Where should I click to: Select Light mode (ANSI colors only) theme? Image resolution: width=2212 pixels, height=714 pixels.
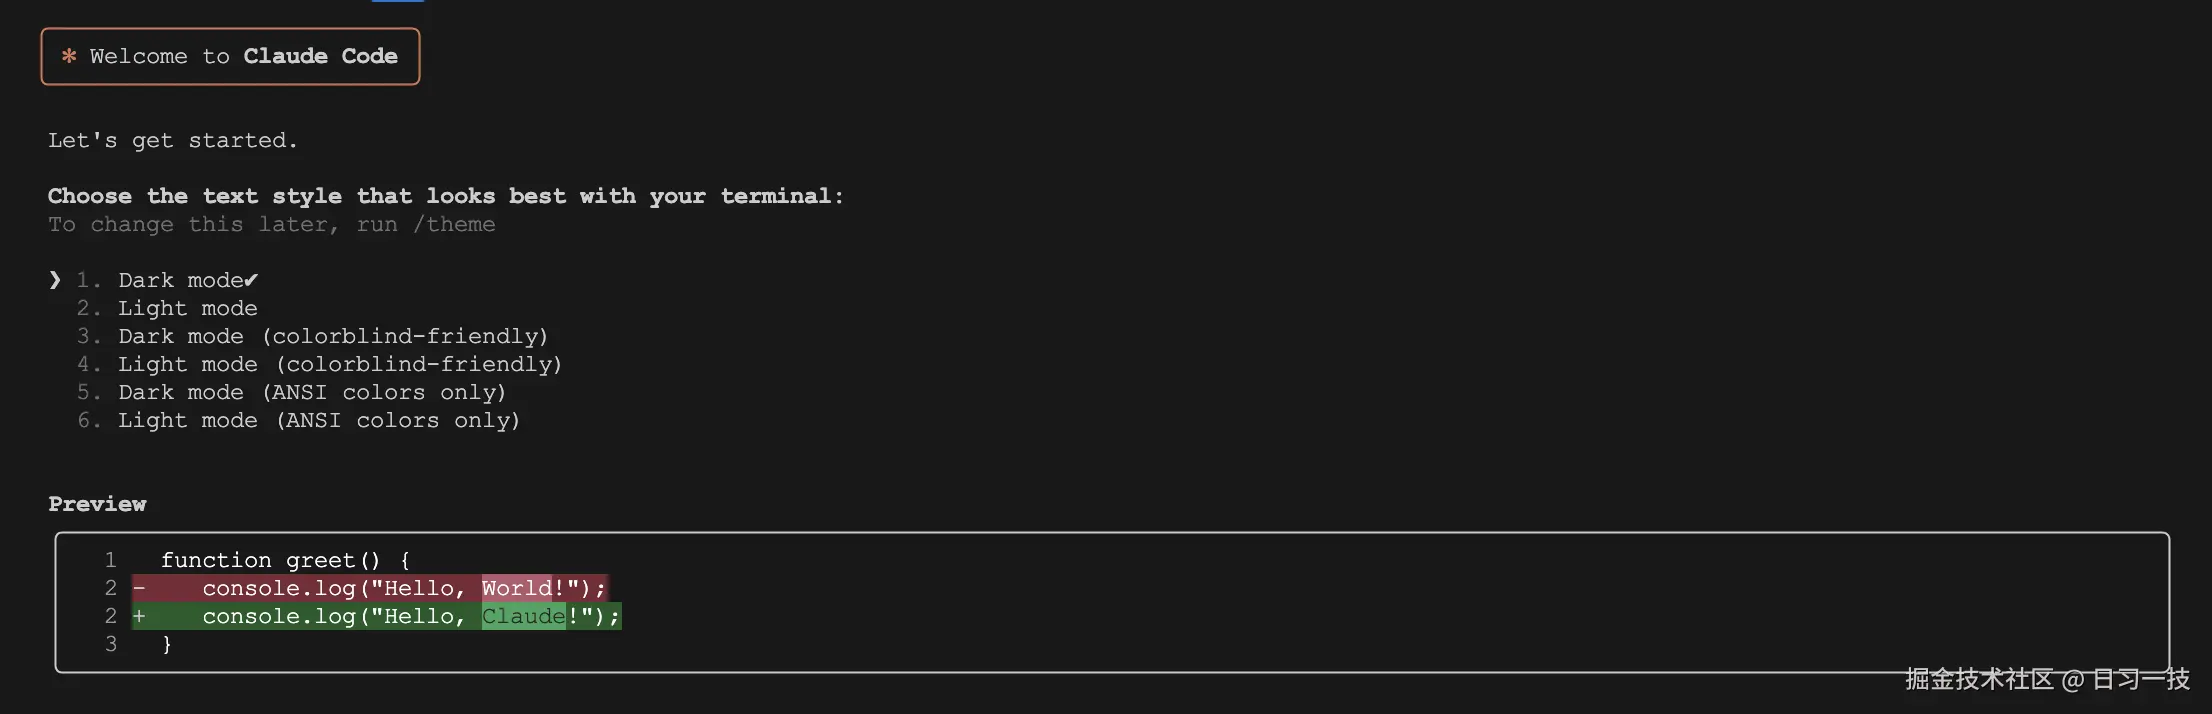[318, 420]
